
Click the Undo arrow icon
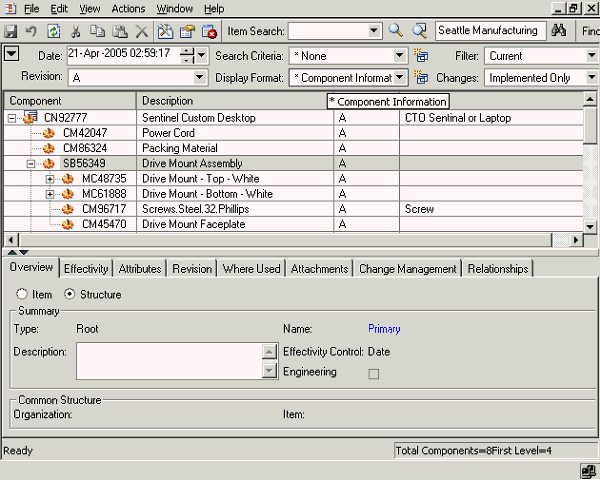coord(31,31)
